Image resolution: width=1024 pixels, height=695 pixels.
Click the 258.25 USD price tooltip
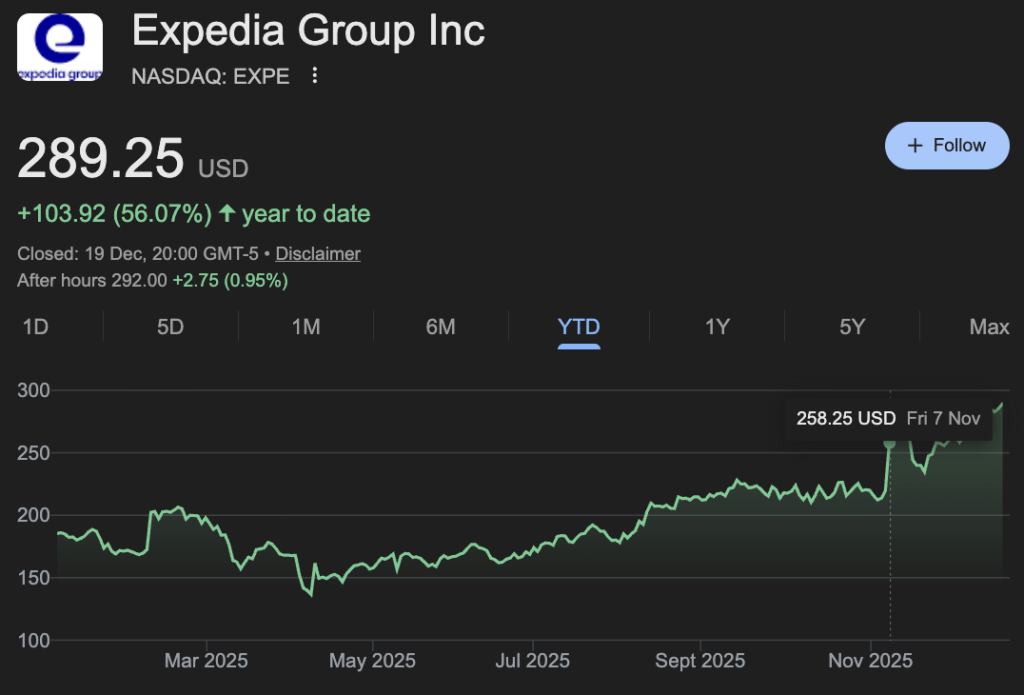point(845,419)
